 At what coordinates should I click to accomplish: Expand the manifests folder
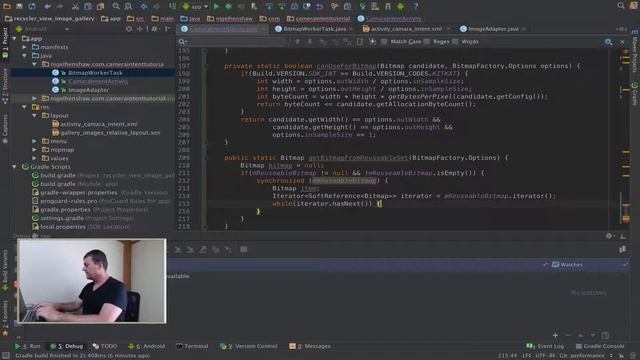pos(24,47)
